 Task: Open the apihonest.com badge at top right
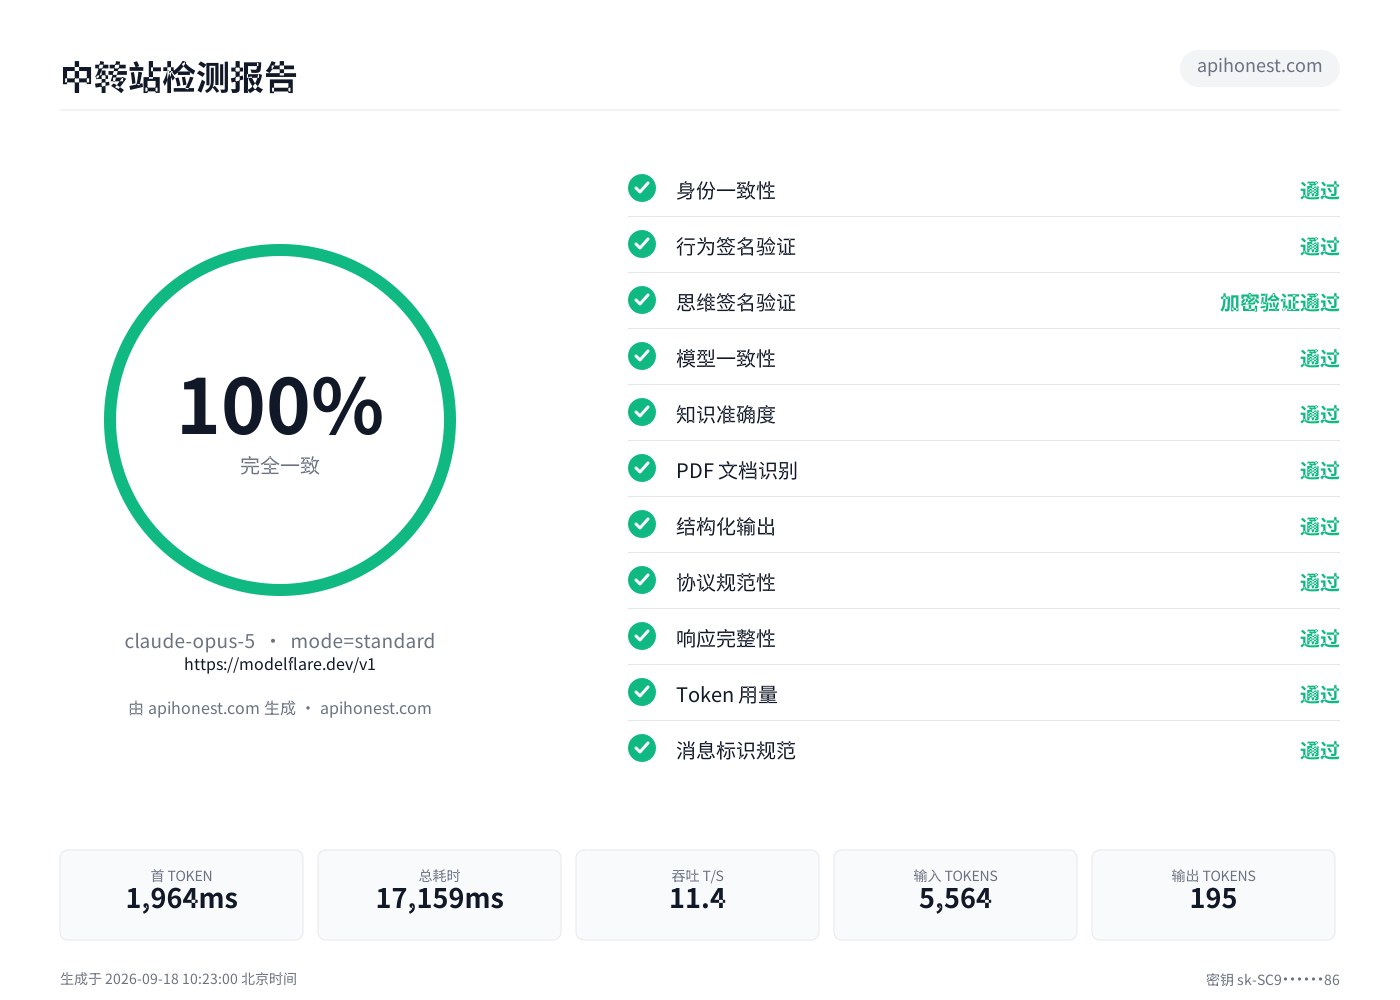coord(1259,67)
